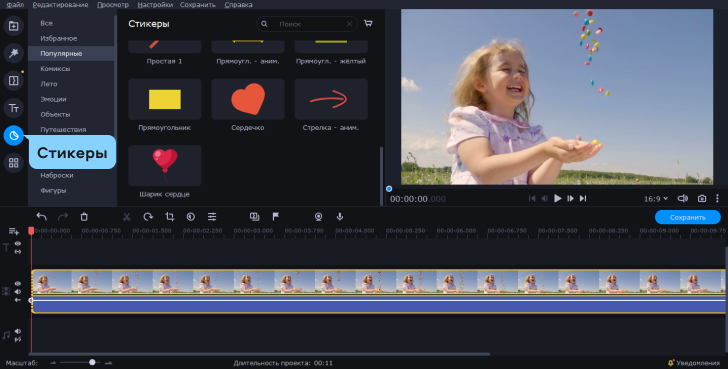This screenshot has width=728, height=369.
Task: Select the Crop tool
Action: tap(169, 216)
